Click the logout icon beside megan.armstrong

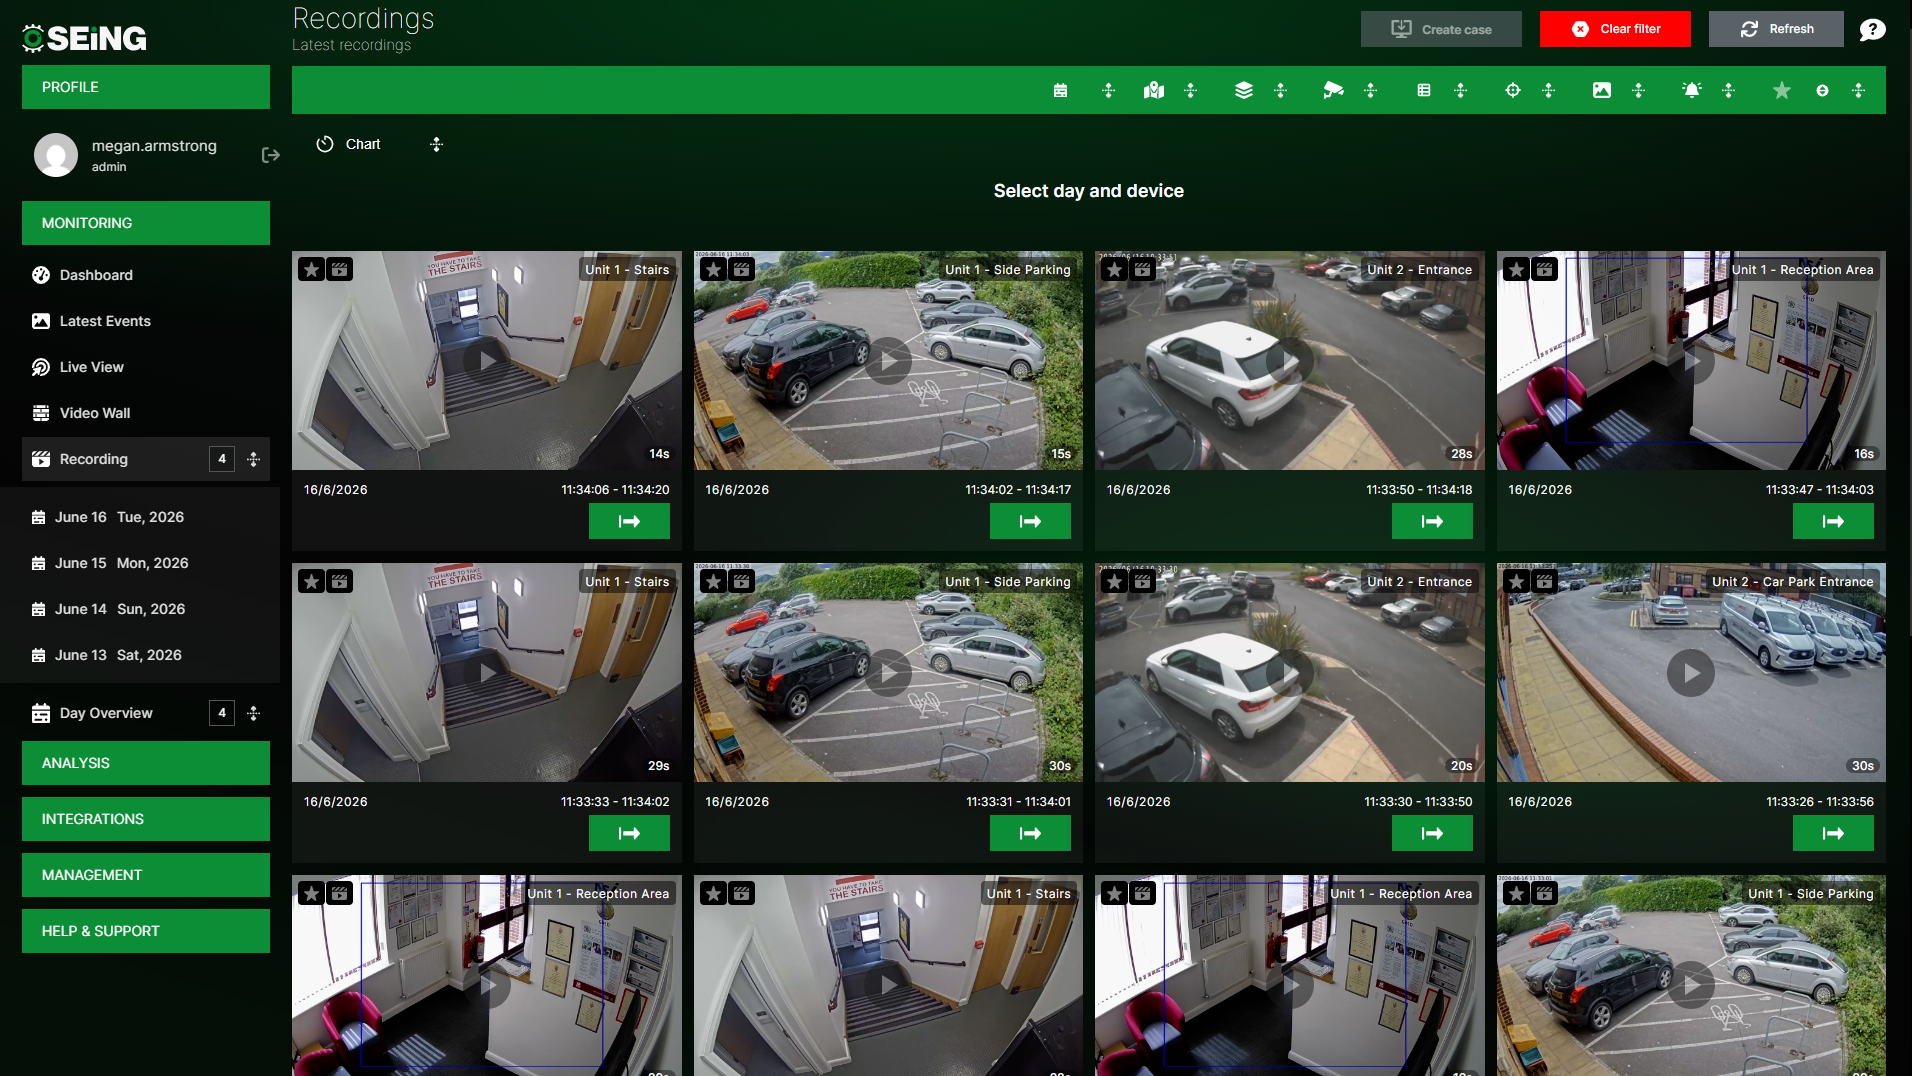coord(271,155)
